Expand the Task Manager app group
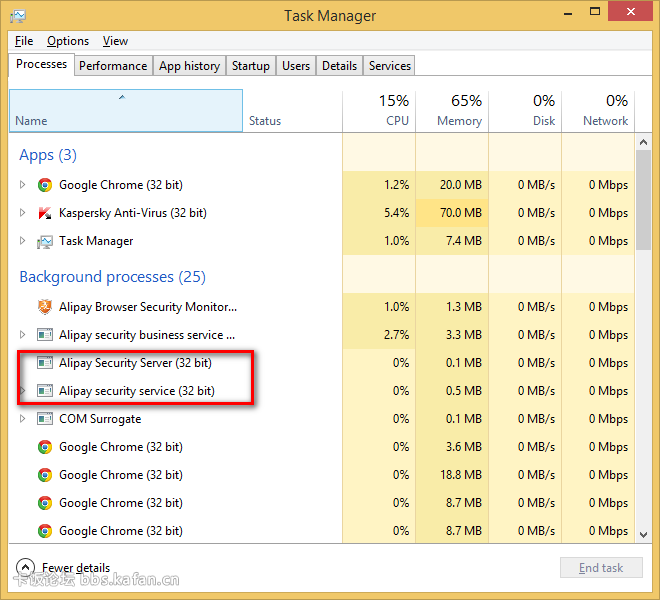The image size is (660, 600). pyautogui.click(x=23, y=241)
